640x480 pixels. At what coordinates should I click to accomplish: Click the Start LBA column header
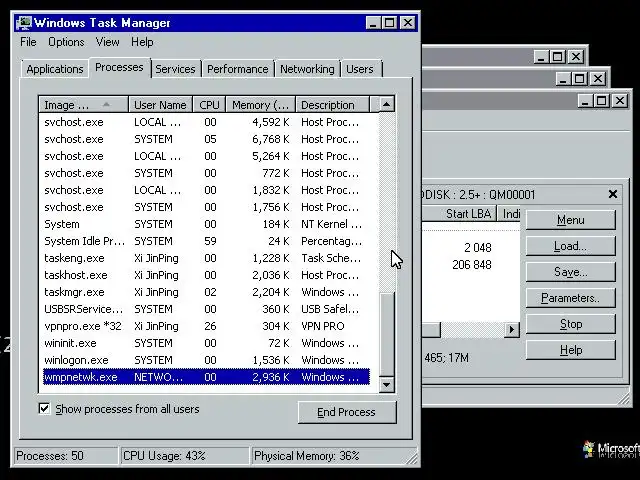pyautogui.click(x=459, y=213)
